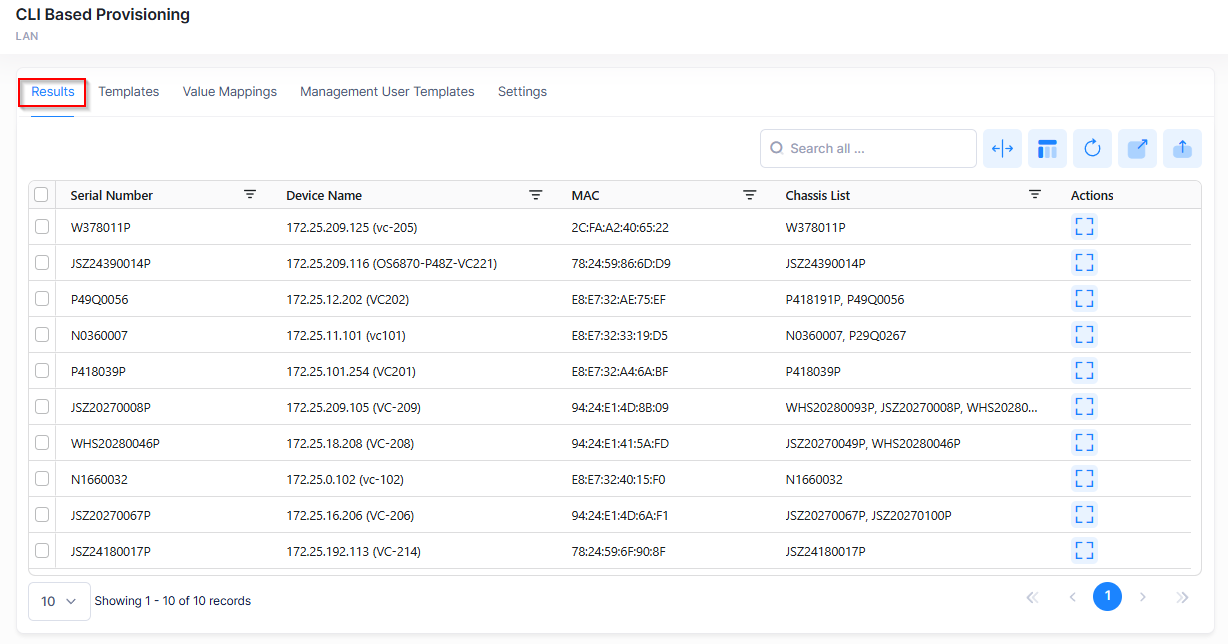
Task: Open the page size dropdown showing 10
Action: click(59, 601)
